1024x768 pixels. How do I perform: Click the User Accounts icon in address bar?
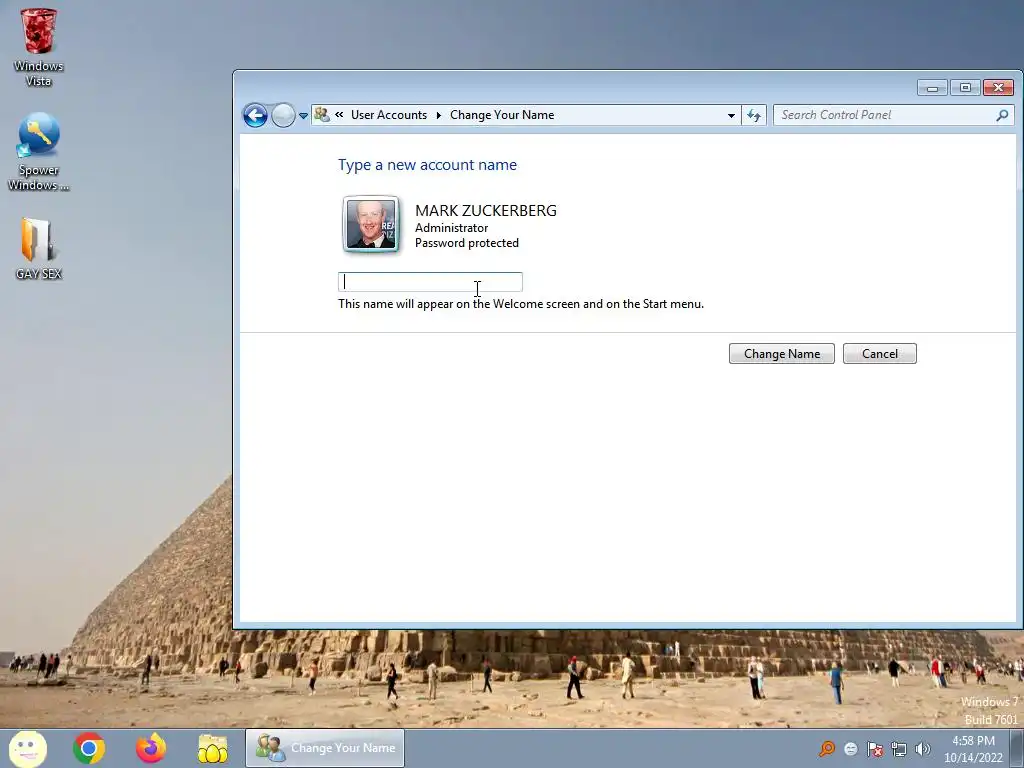point(322,115)
